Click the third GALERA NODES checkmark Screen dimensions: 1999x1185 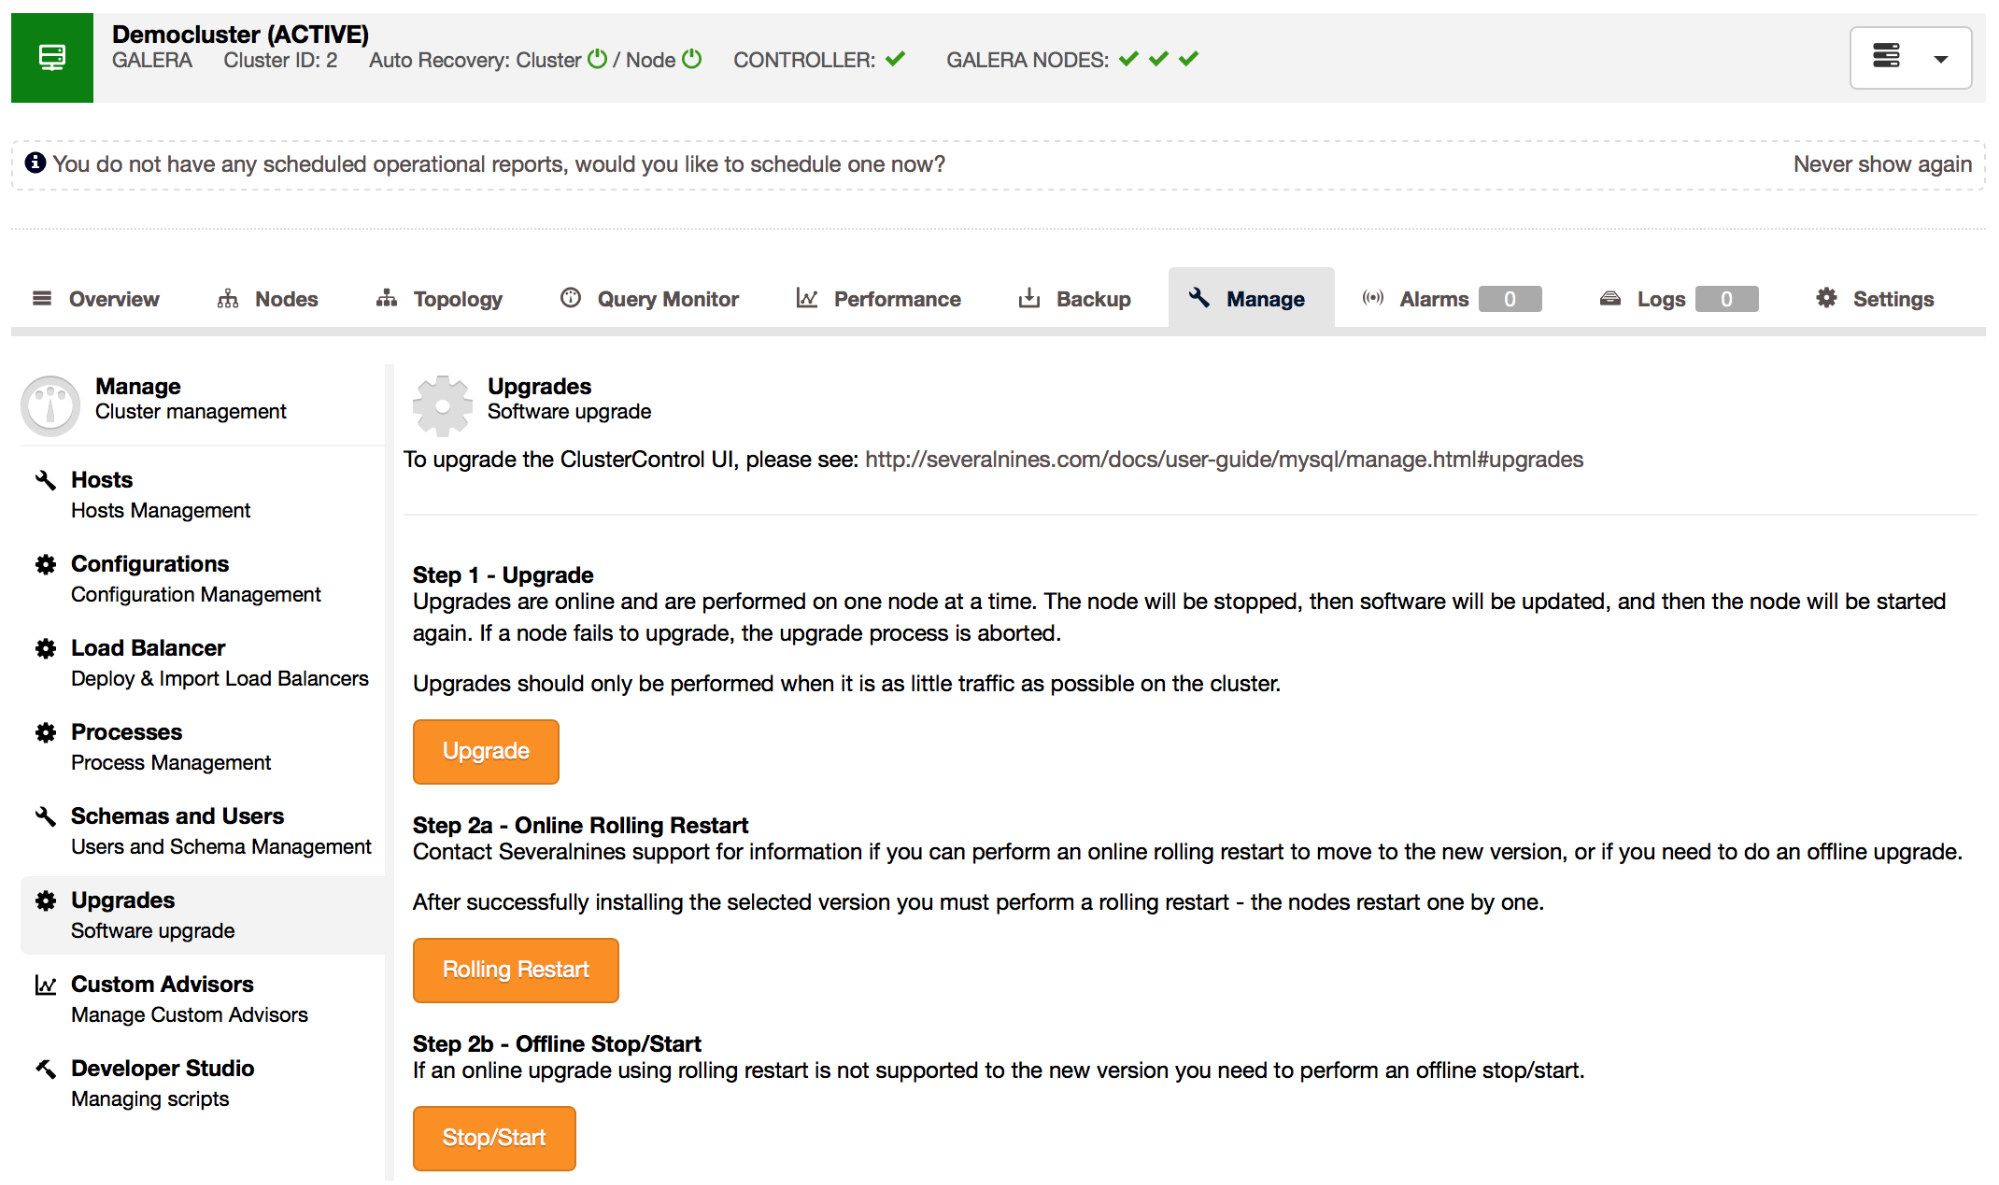pyautogui.click(x=1188, y=59)
